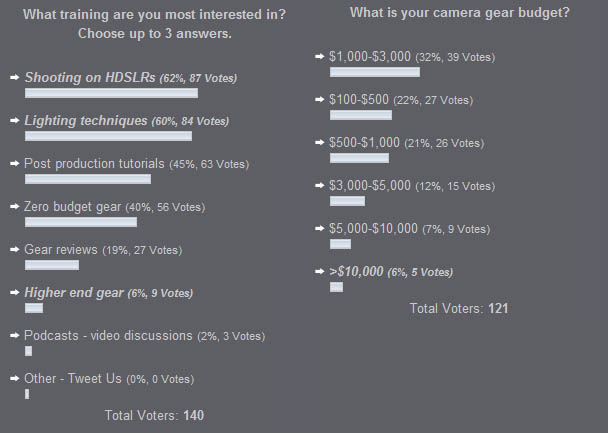Click the arrow icon beside Post production tutorials
Image resolution: width=608 pixels, height=433 pixels.
(15, 164)
